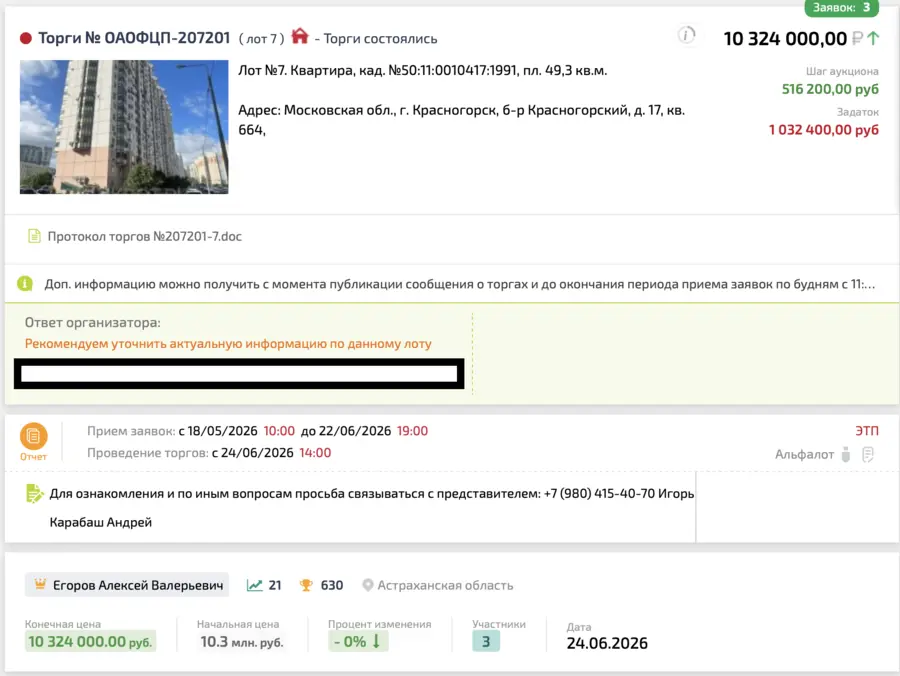Click location pin beside Астраханская область
The image size is (900, 676).
pyautogui.click(x=367, y=585)
